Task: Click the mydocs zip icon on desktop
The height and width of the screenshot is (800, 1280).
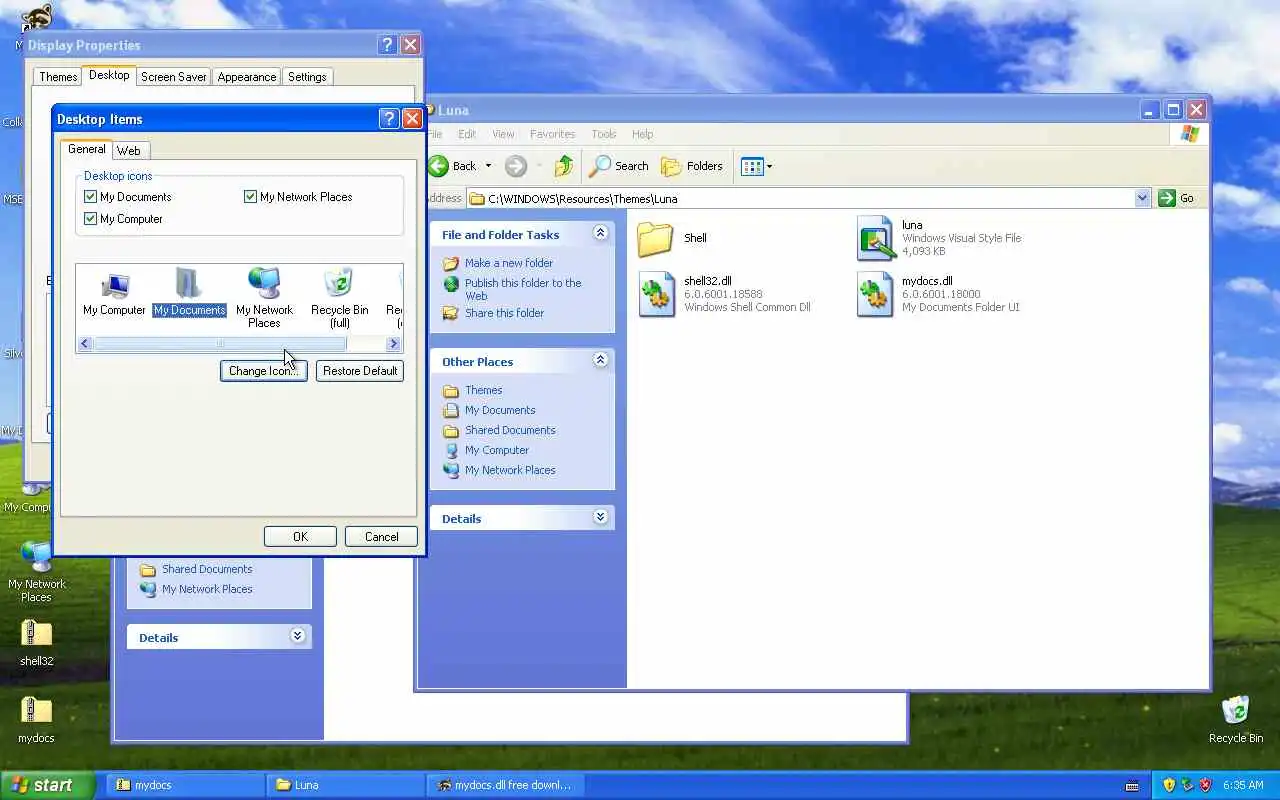Action: [36, 711]
